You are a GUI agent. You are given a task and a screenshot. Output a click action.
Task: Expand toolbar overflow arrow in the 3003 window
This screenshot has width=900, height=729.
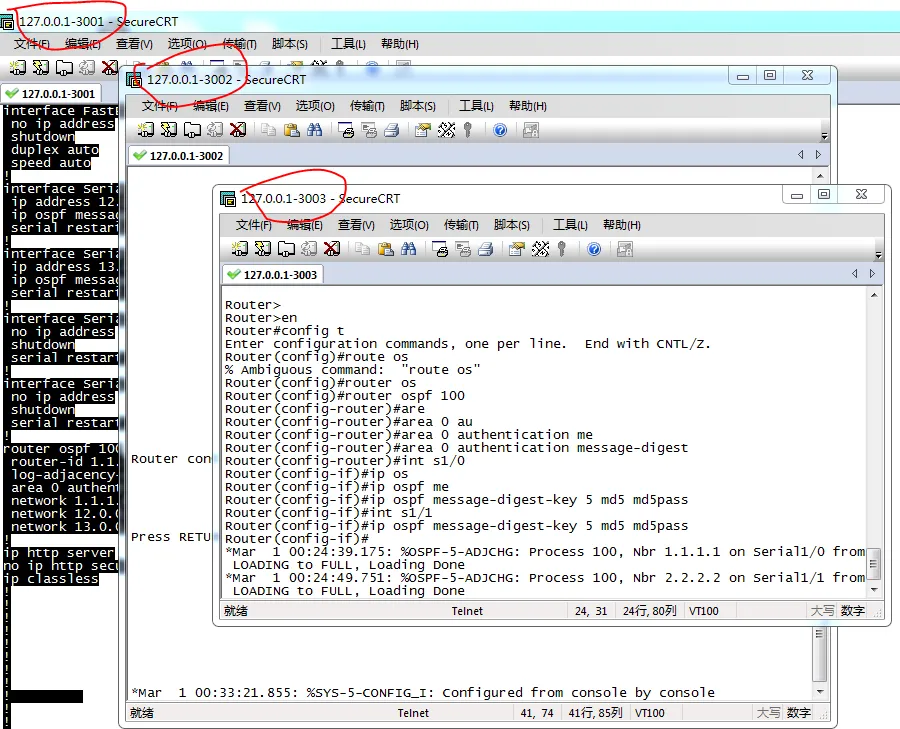[x=878, y=254]
